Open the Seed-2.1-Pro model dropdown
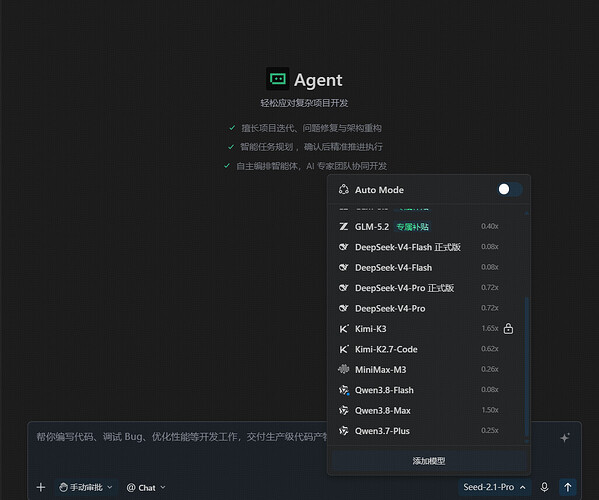599x500 pixels. (x=494, y=487)
